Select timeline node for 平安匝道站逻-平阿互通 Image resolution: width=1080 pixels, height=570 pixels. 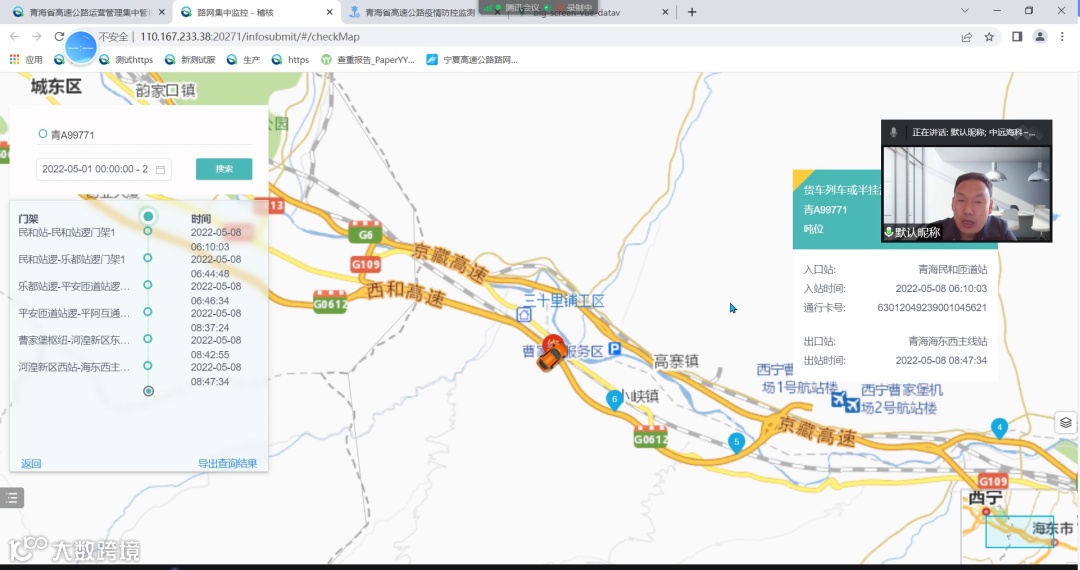coord(147,312)
